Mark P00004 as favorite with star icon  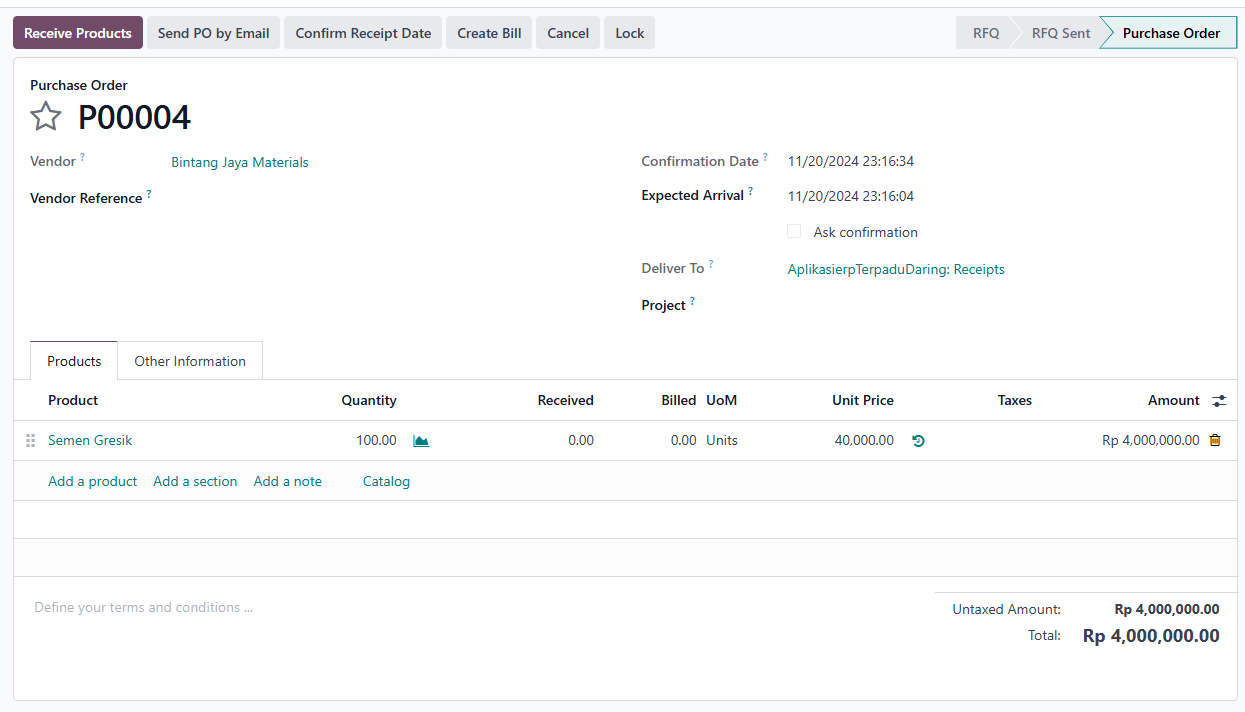tap(46, 117)
